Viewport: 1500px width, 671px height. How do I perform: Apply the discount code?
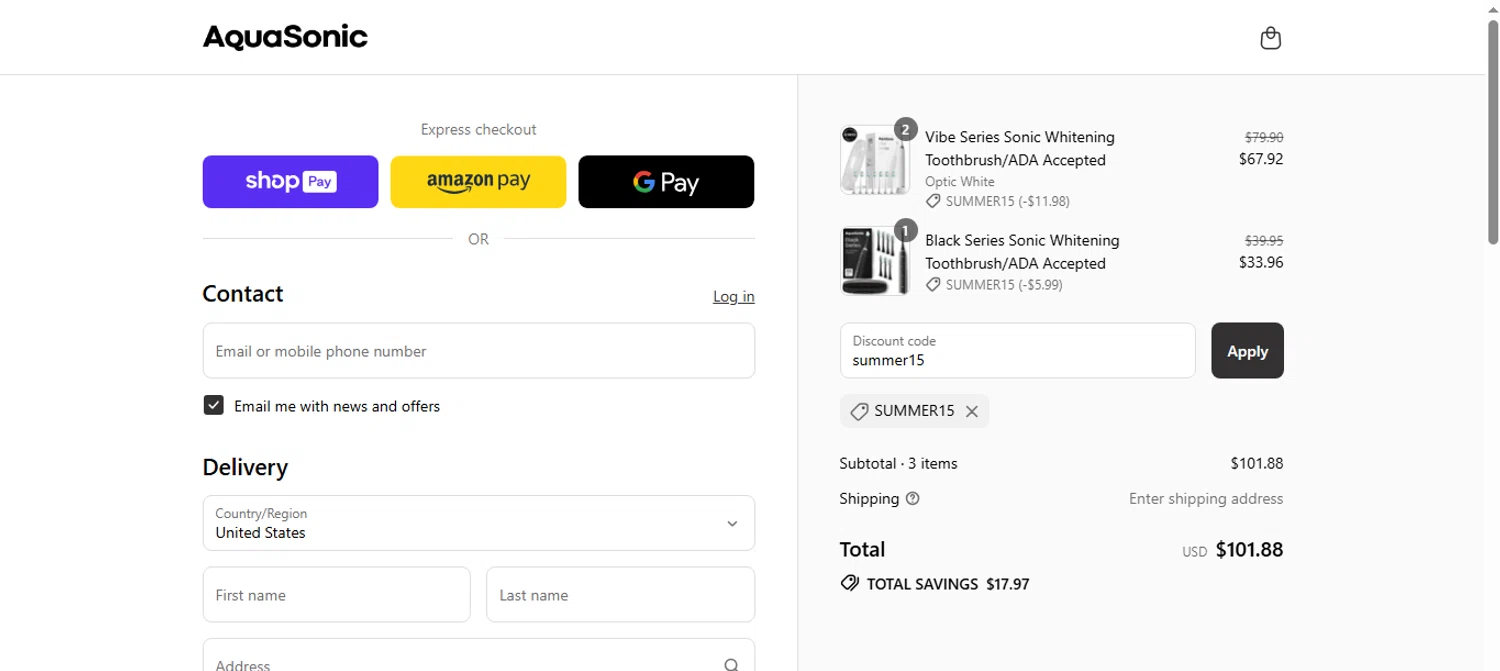click(x=1247, y=351)
